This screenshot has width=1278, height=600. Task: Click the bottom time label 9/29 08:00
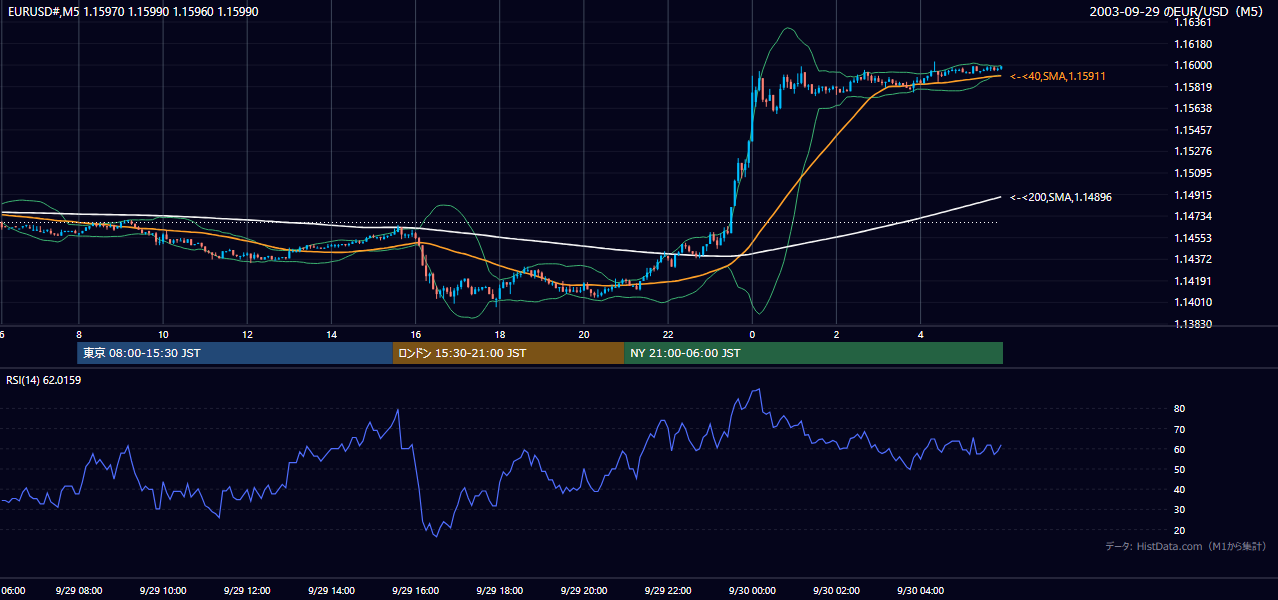(x=78, y=591)
